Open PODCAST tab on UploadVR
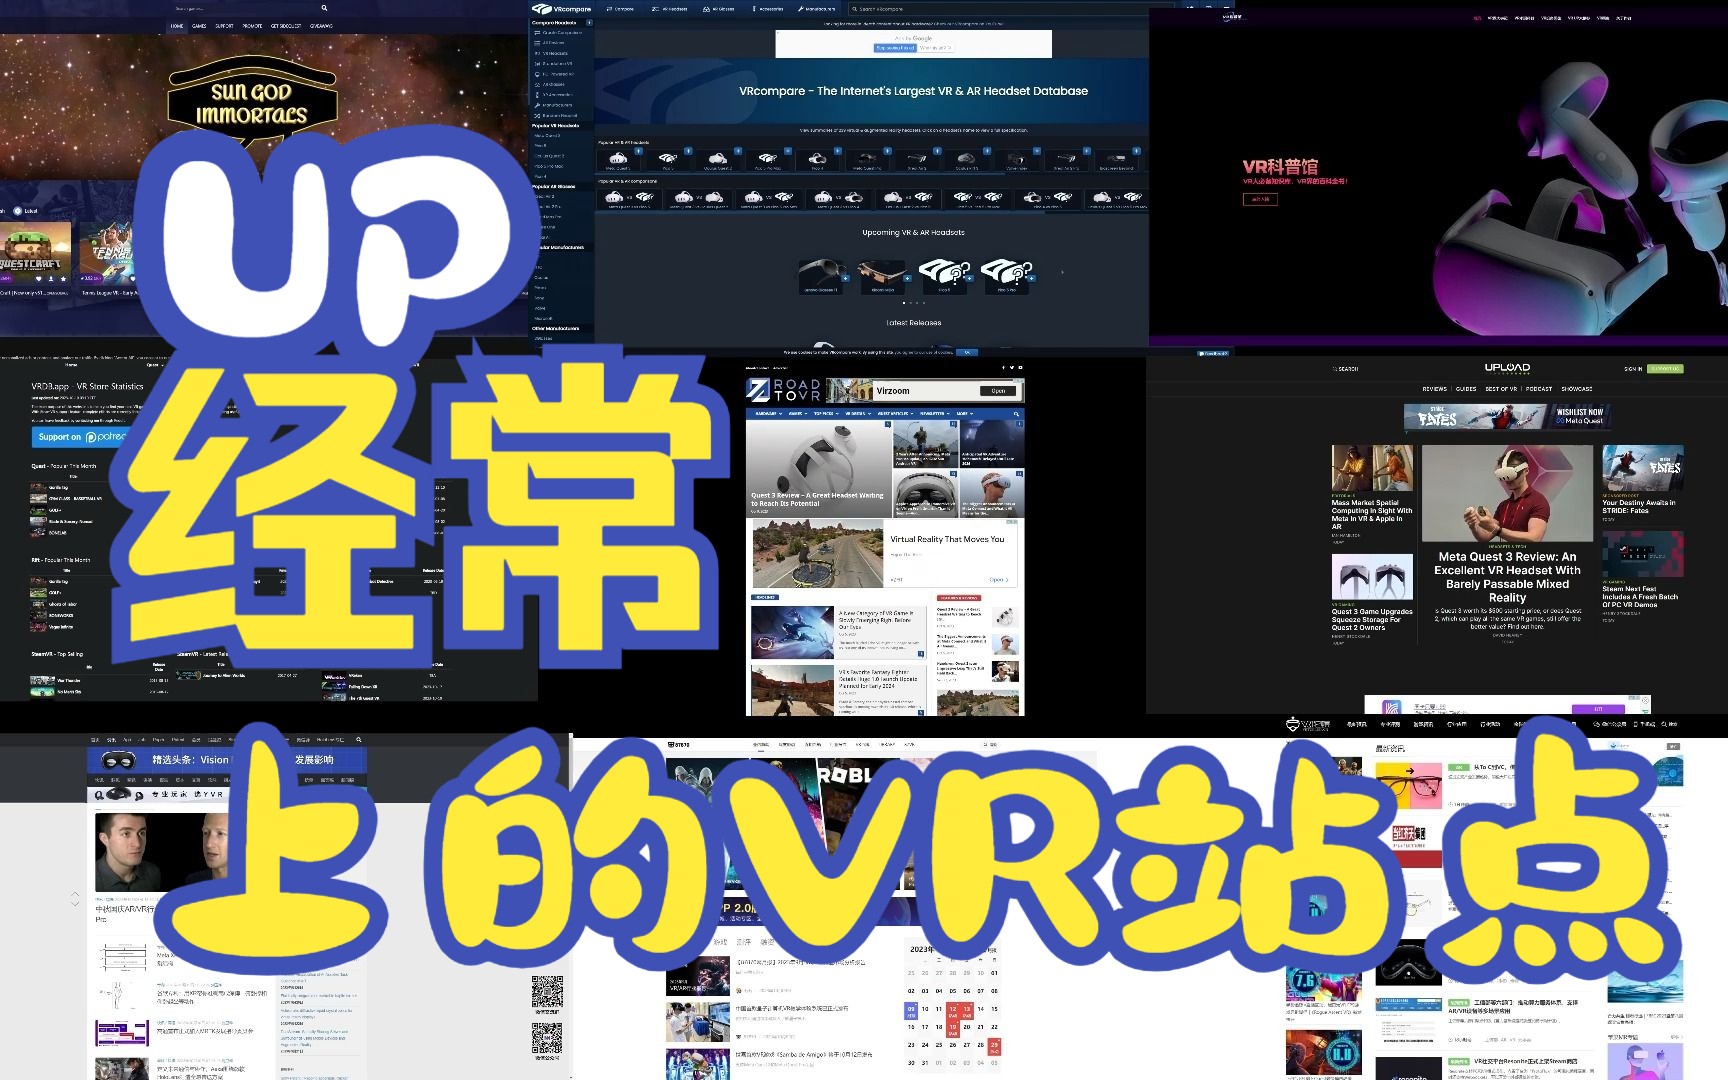 pos(1539,389)
